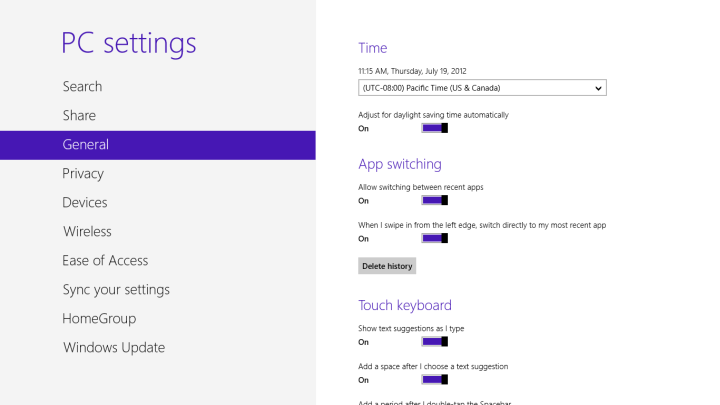Open the Search settings category
Viewport: 720px width, 405px height.
click(x=82, y=87)
